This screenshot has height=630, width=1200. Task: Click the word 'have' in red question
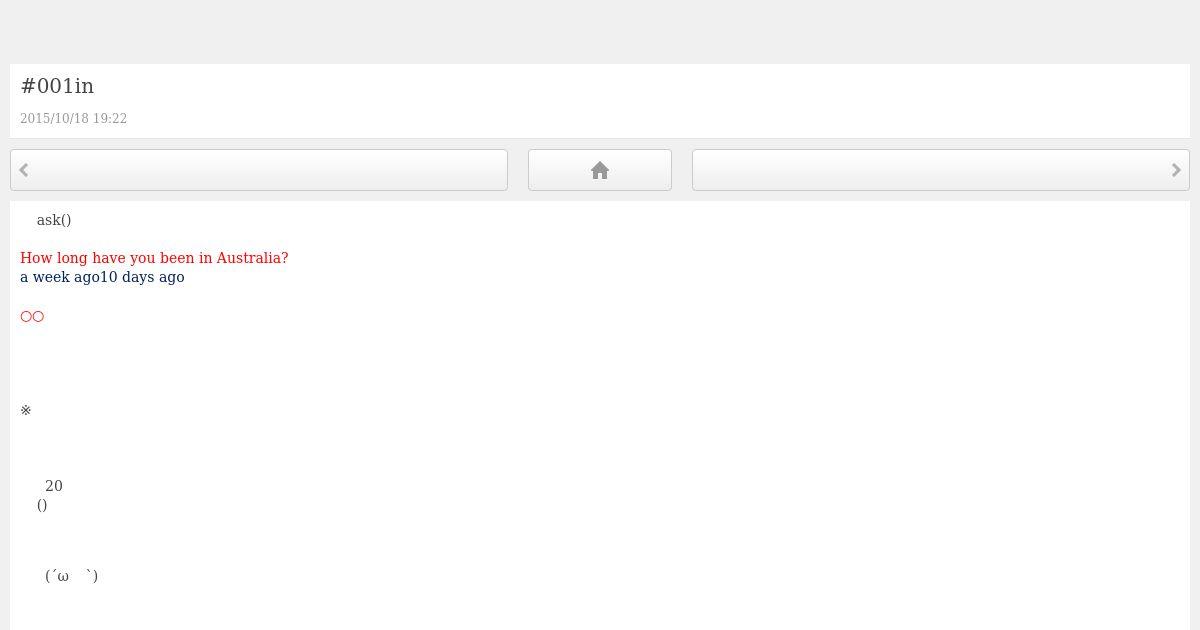[x=109, y=258]
